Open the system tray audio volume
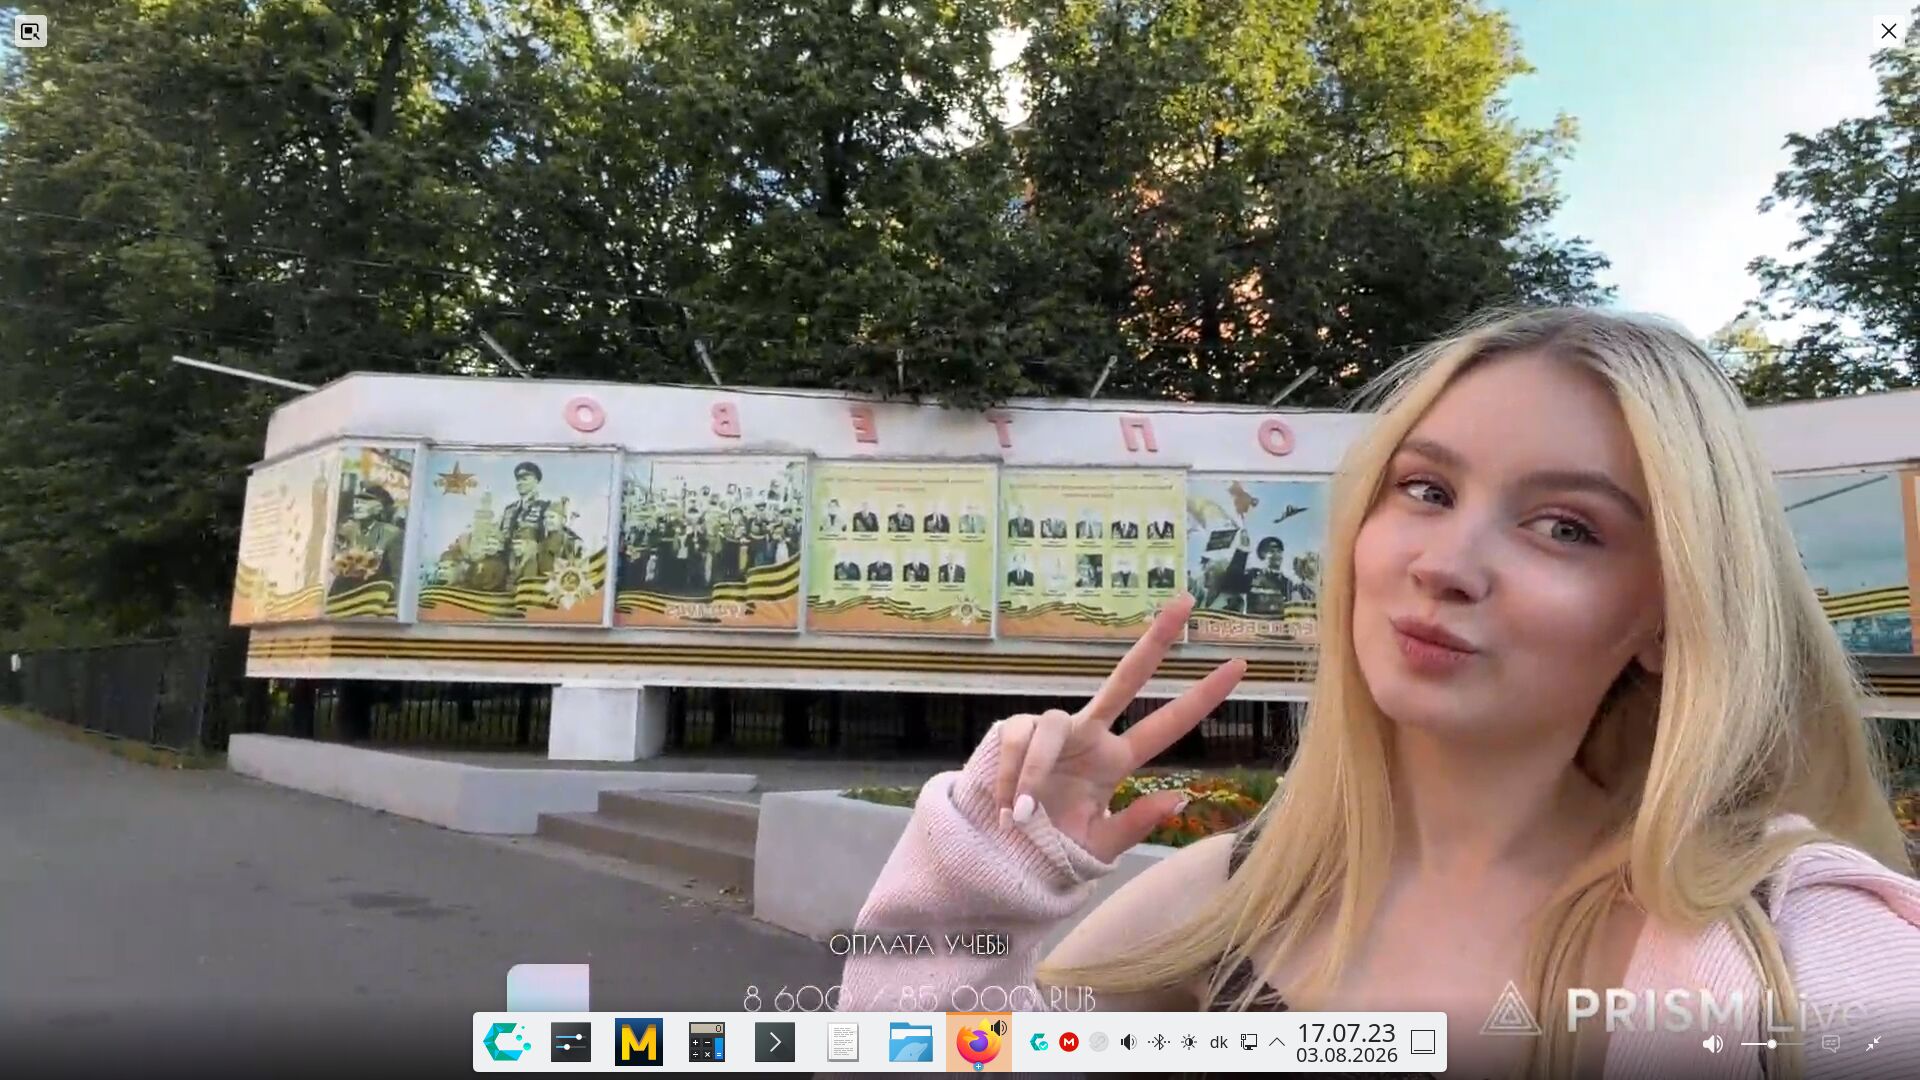 point(1129,1042)
